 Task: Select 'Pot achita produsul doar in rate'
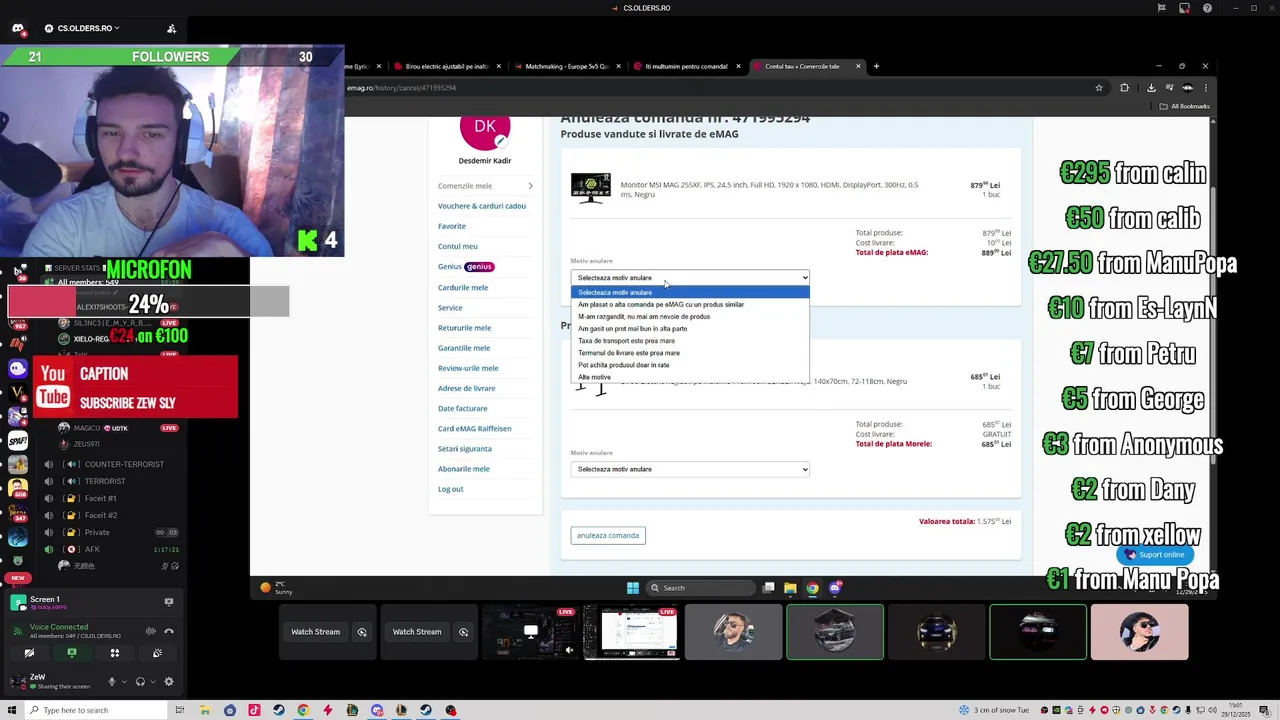(690, 365)
